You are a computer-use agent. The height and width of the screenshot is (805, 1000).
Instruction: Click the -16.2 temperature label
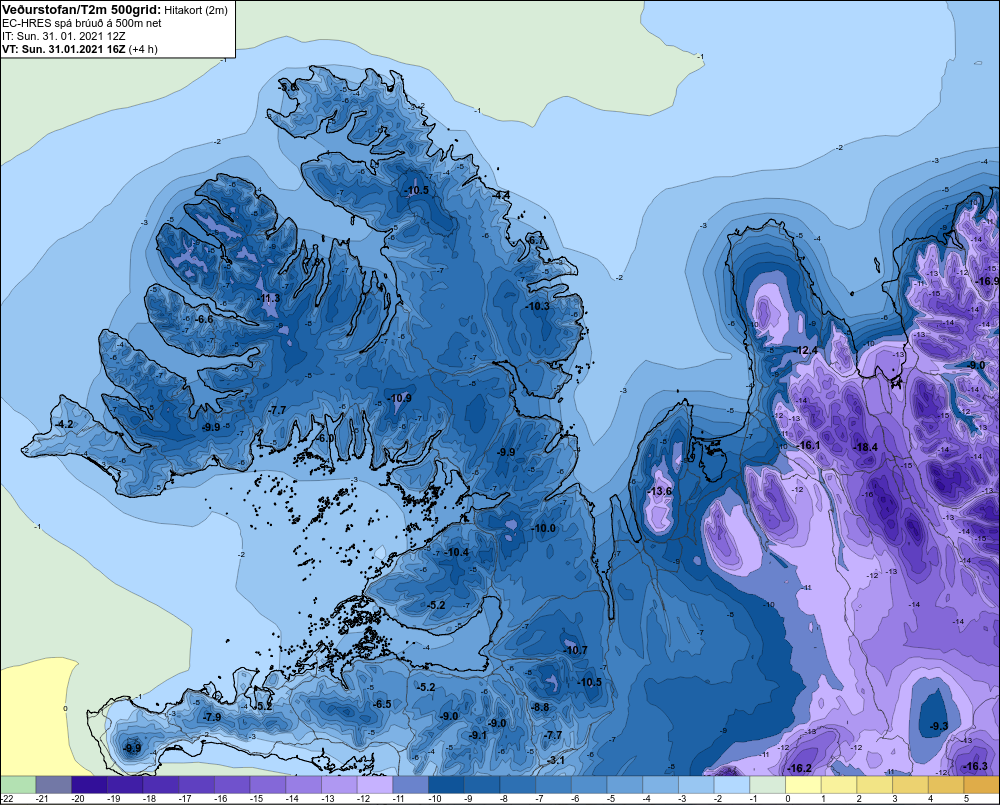pos(799,769)
